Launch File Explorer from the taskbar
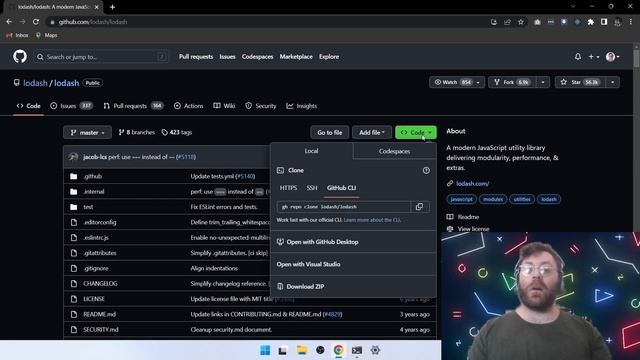 [x=302, y=350]
